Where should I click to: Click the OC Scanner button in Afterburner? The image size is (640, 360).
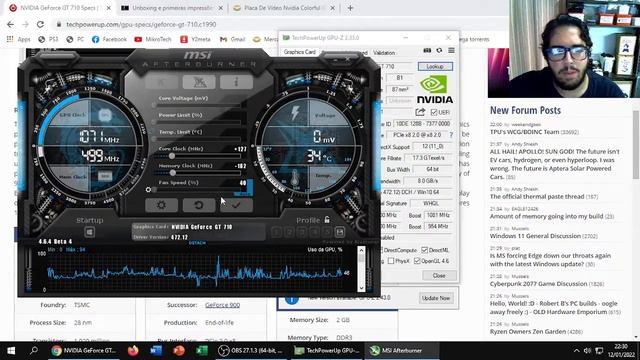click(x=199, y=82)
